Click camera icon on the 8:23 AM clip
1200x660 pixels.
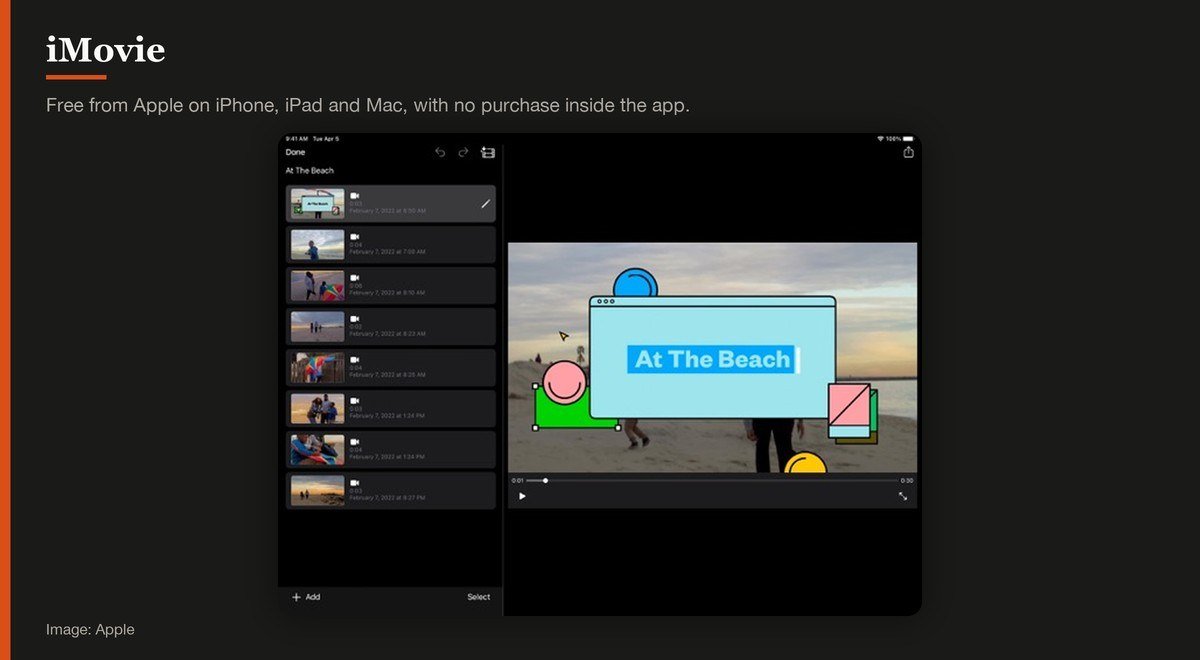(354, 319)
